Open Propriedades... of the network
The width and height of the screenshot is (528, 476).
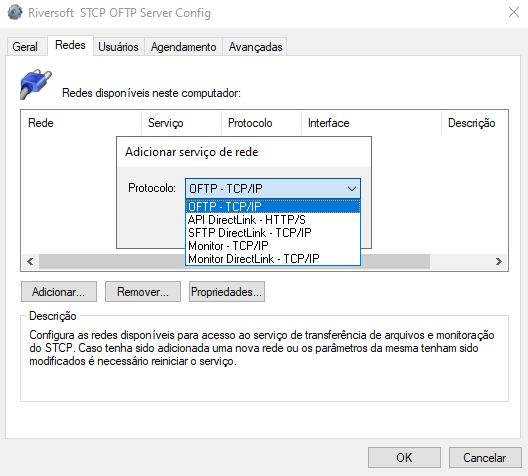tap(227, 292)
